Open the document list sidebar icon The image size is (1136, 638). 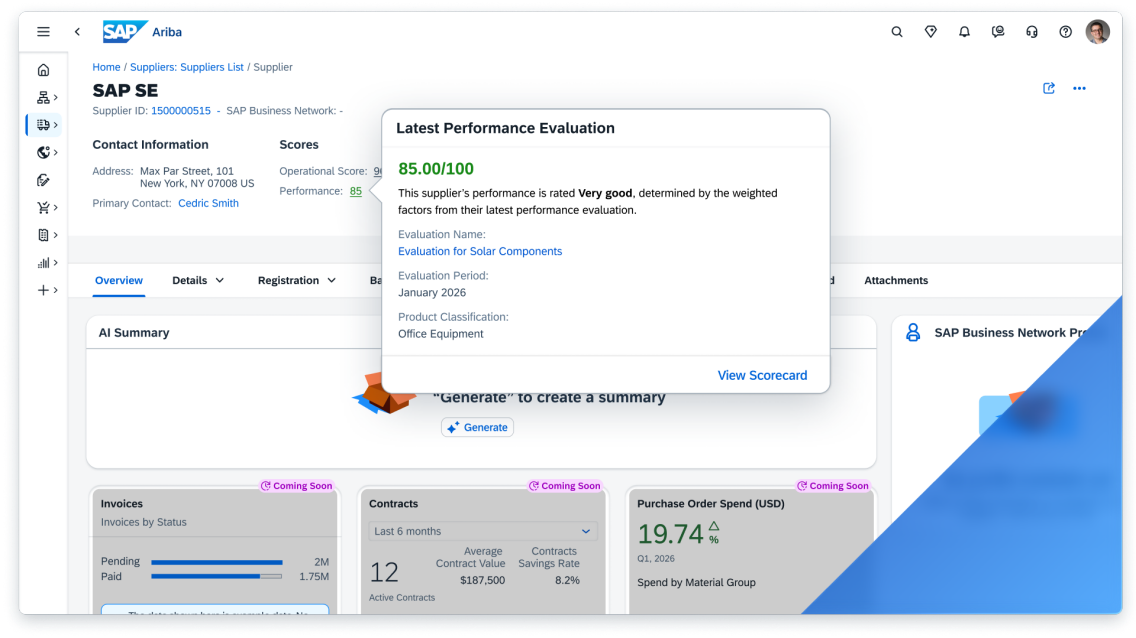43,235
